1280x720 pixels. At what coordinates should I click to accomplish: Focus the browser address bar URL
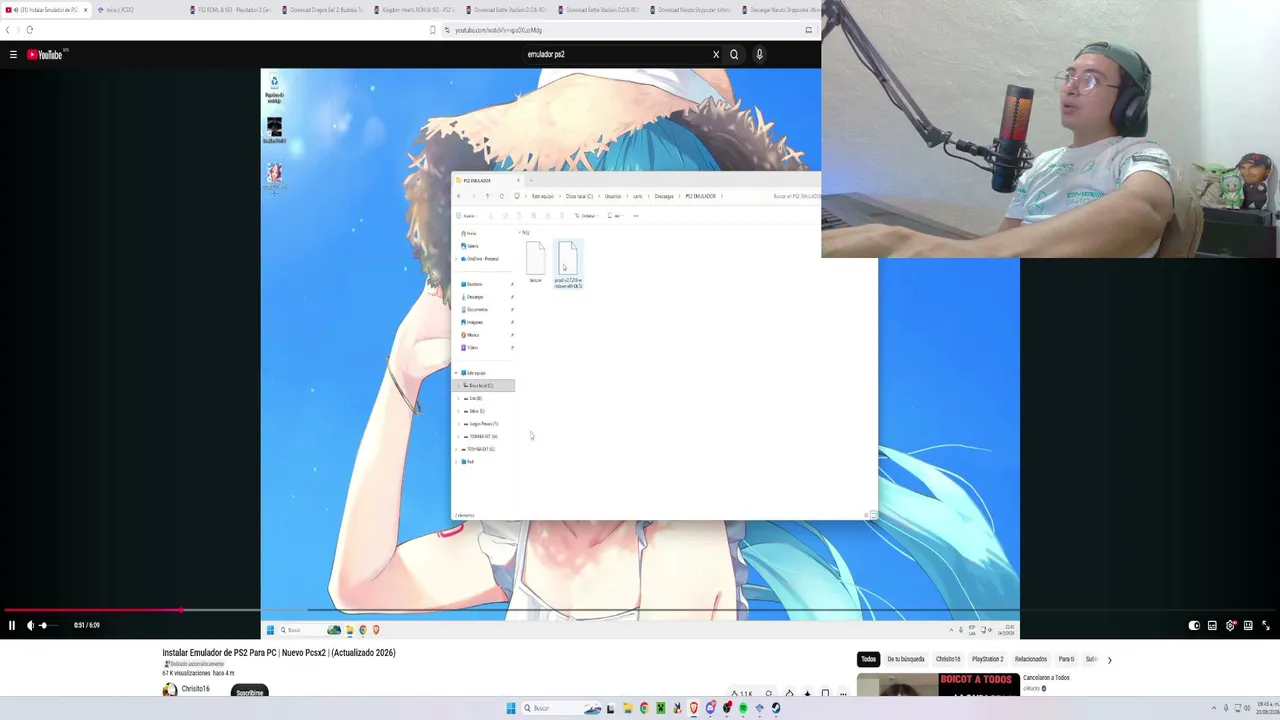coord(498,30)
